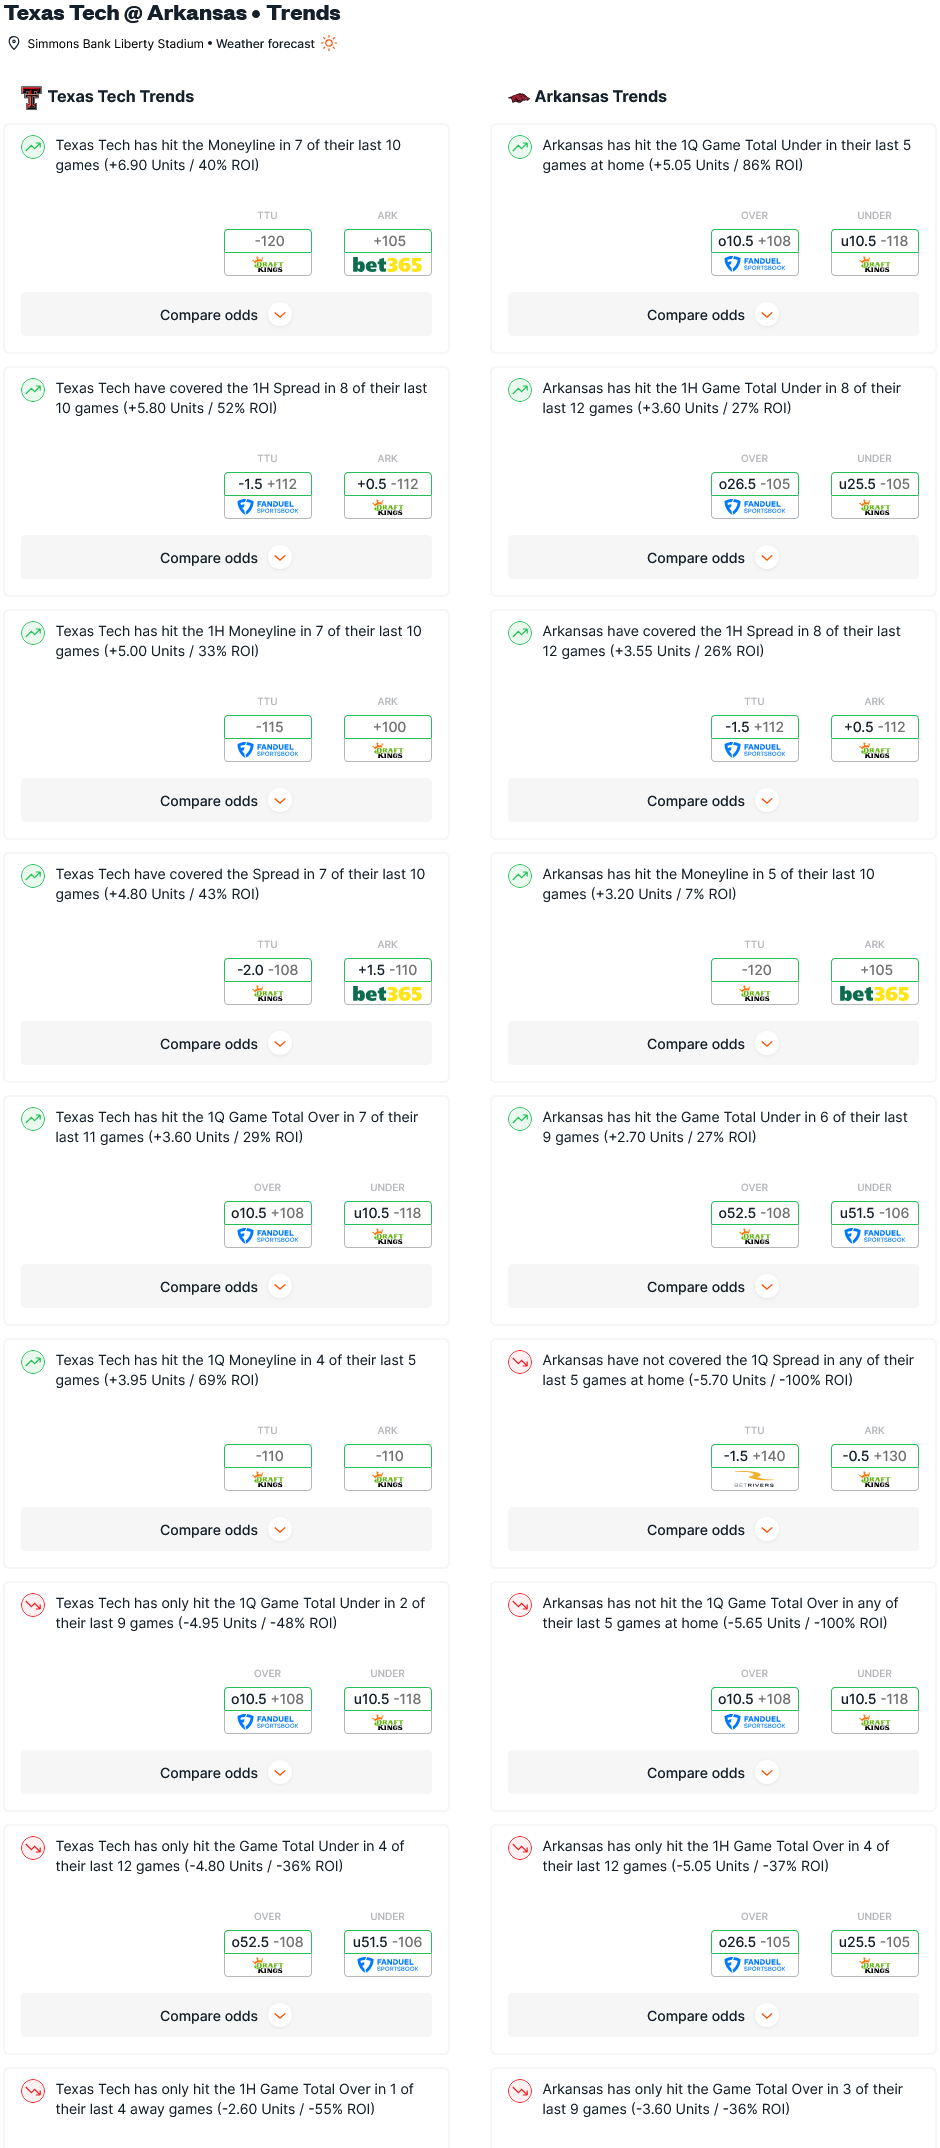
Task: Expand Compare odds for Texas Tech 1Q Moneyline trend
Action: click(226, 1530)
